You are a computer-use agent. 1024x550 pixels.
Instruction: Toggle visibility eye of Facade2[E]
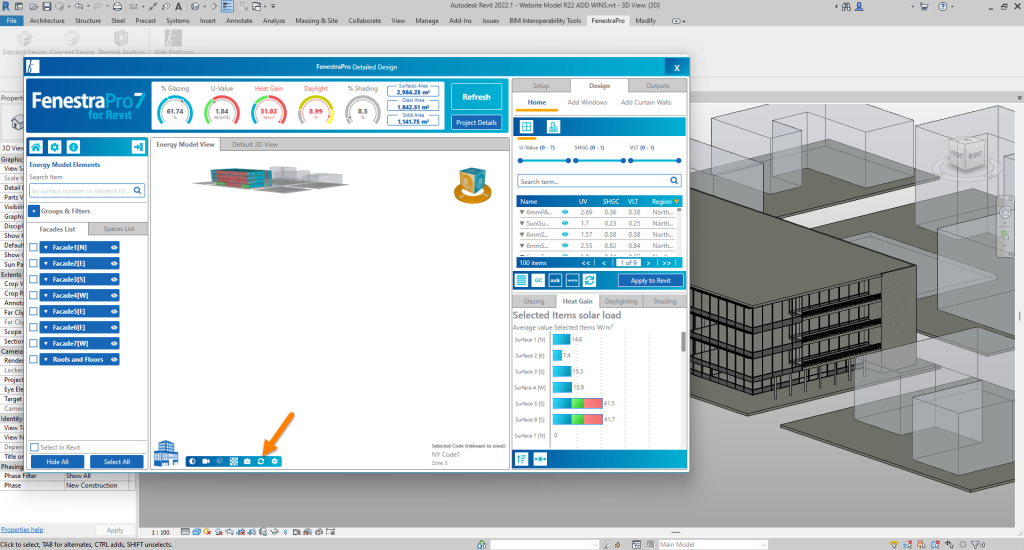(x=114, y=263)
